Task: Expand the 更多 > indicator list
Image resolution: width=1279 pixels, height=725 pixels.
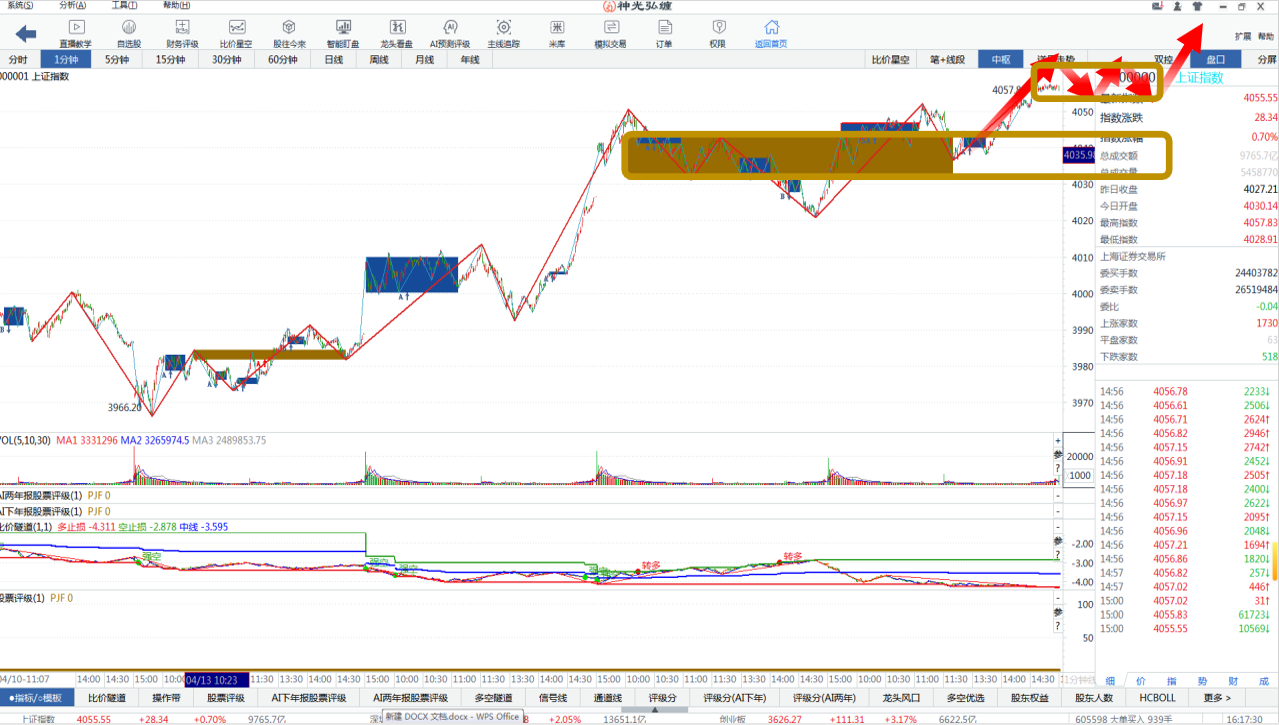Action: pyautogui.click(x=1217, y=698)
